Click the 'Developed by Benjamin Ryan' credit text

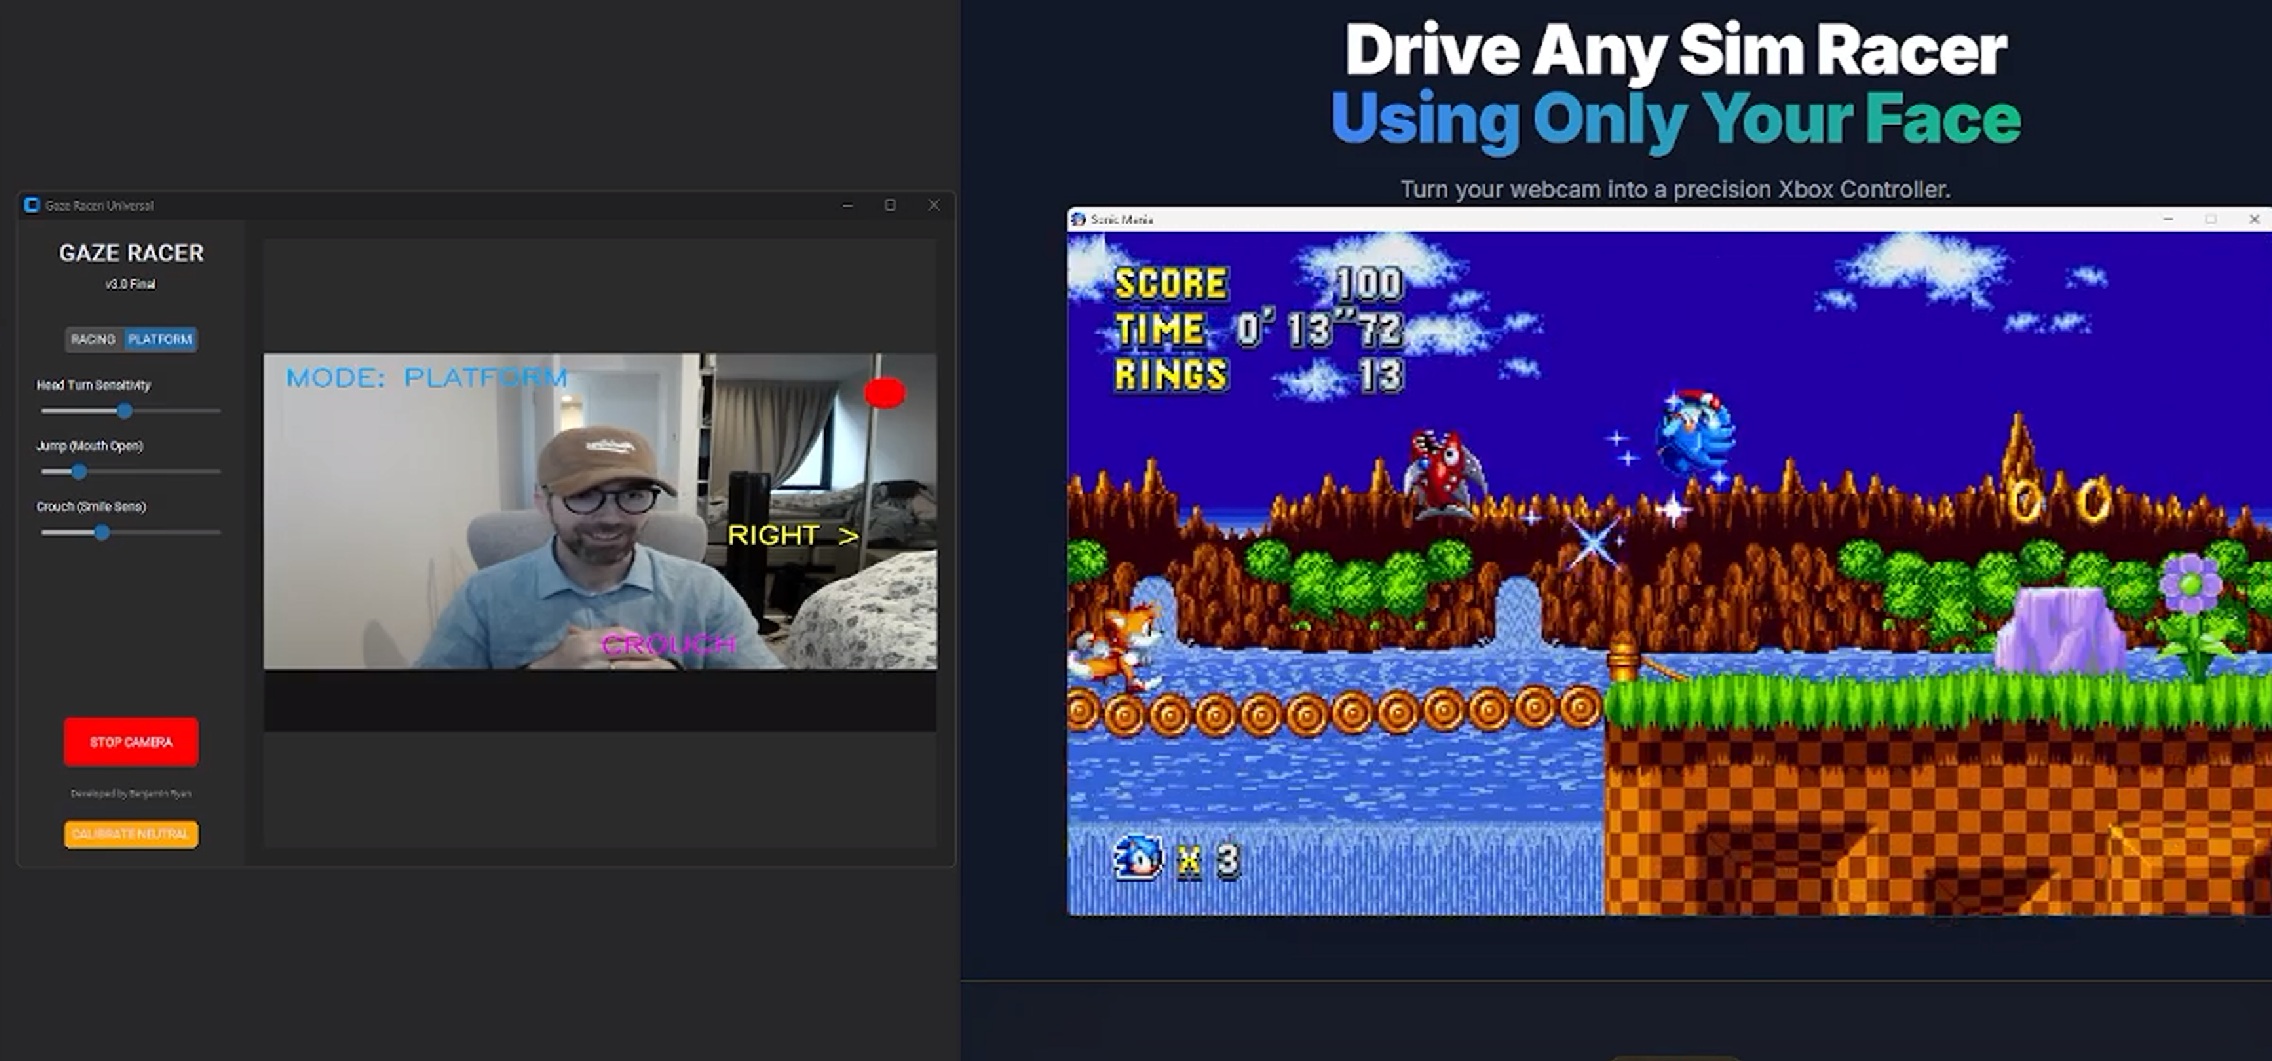tap(131, 794)
